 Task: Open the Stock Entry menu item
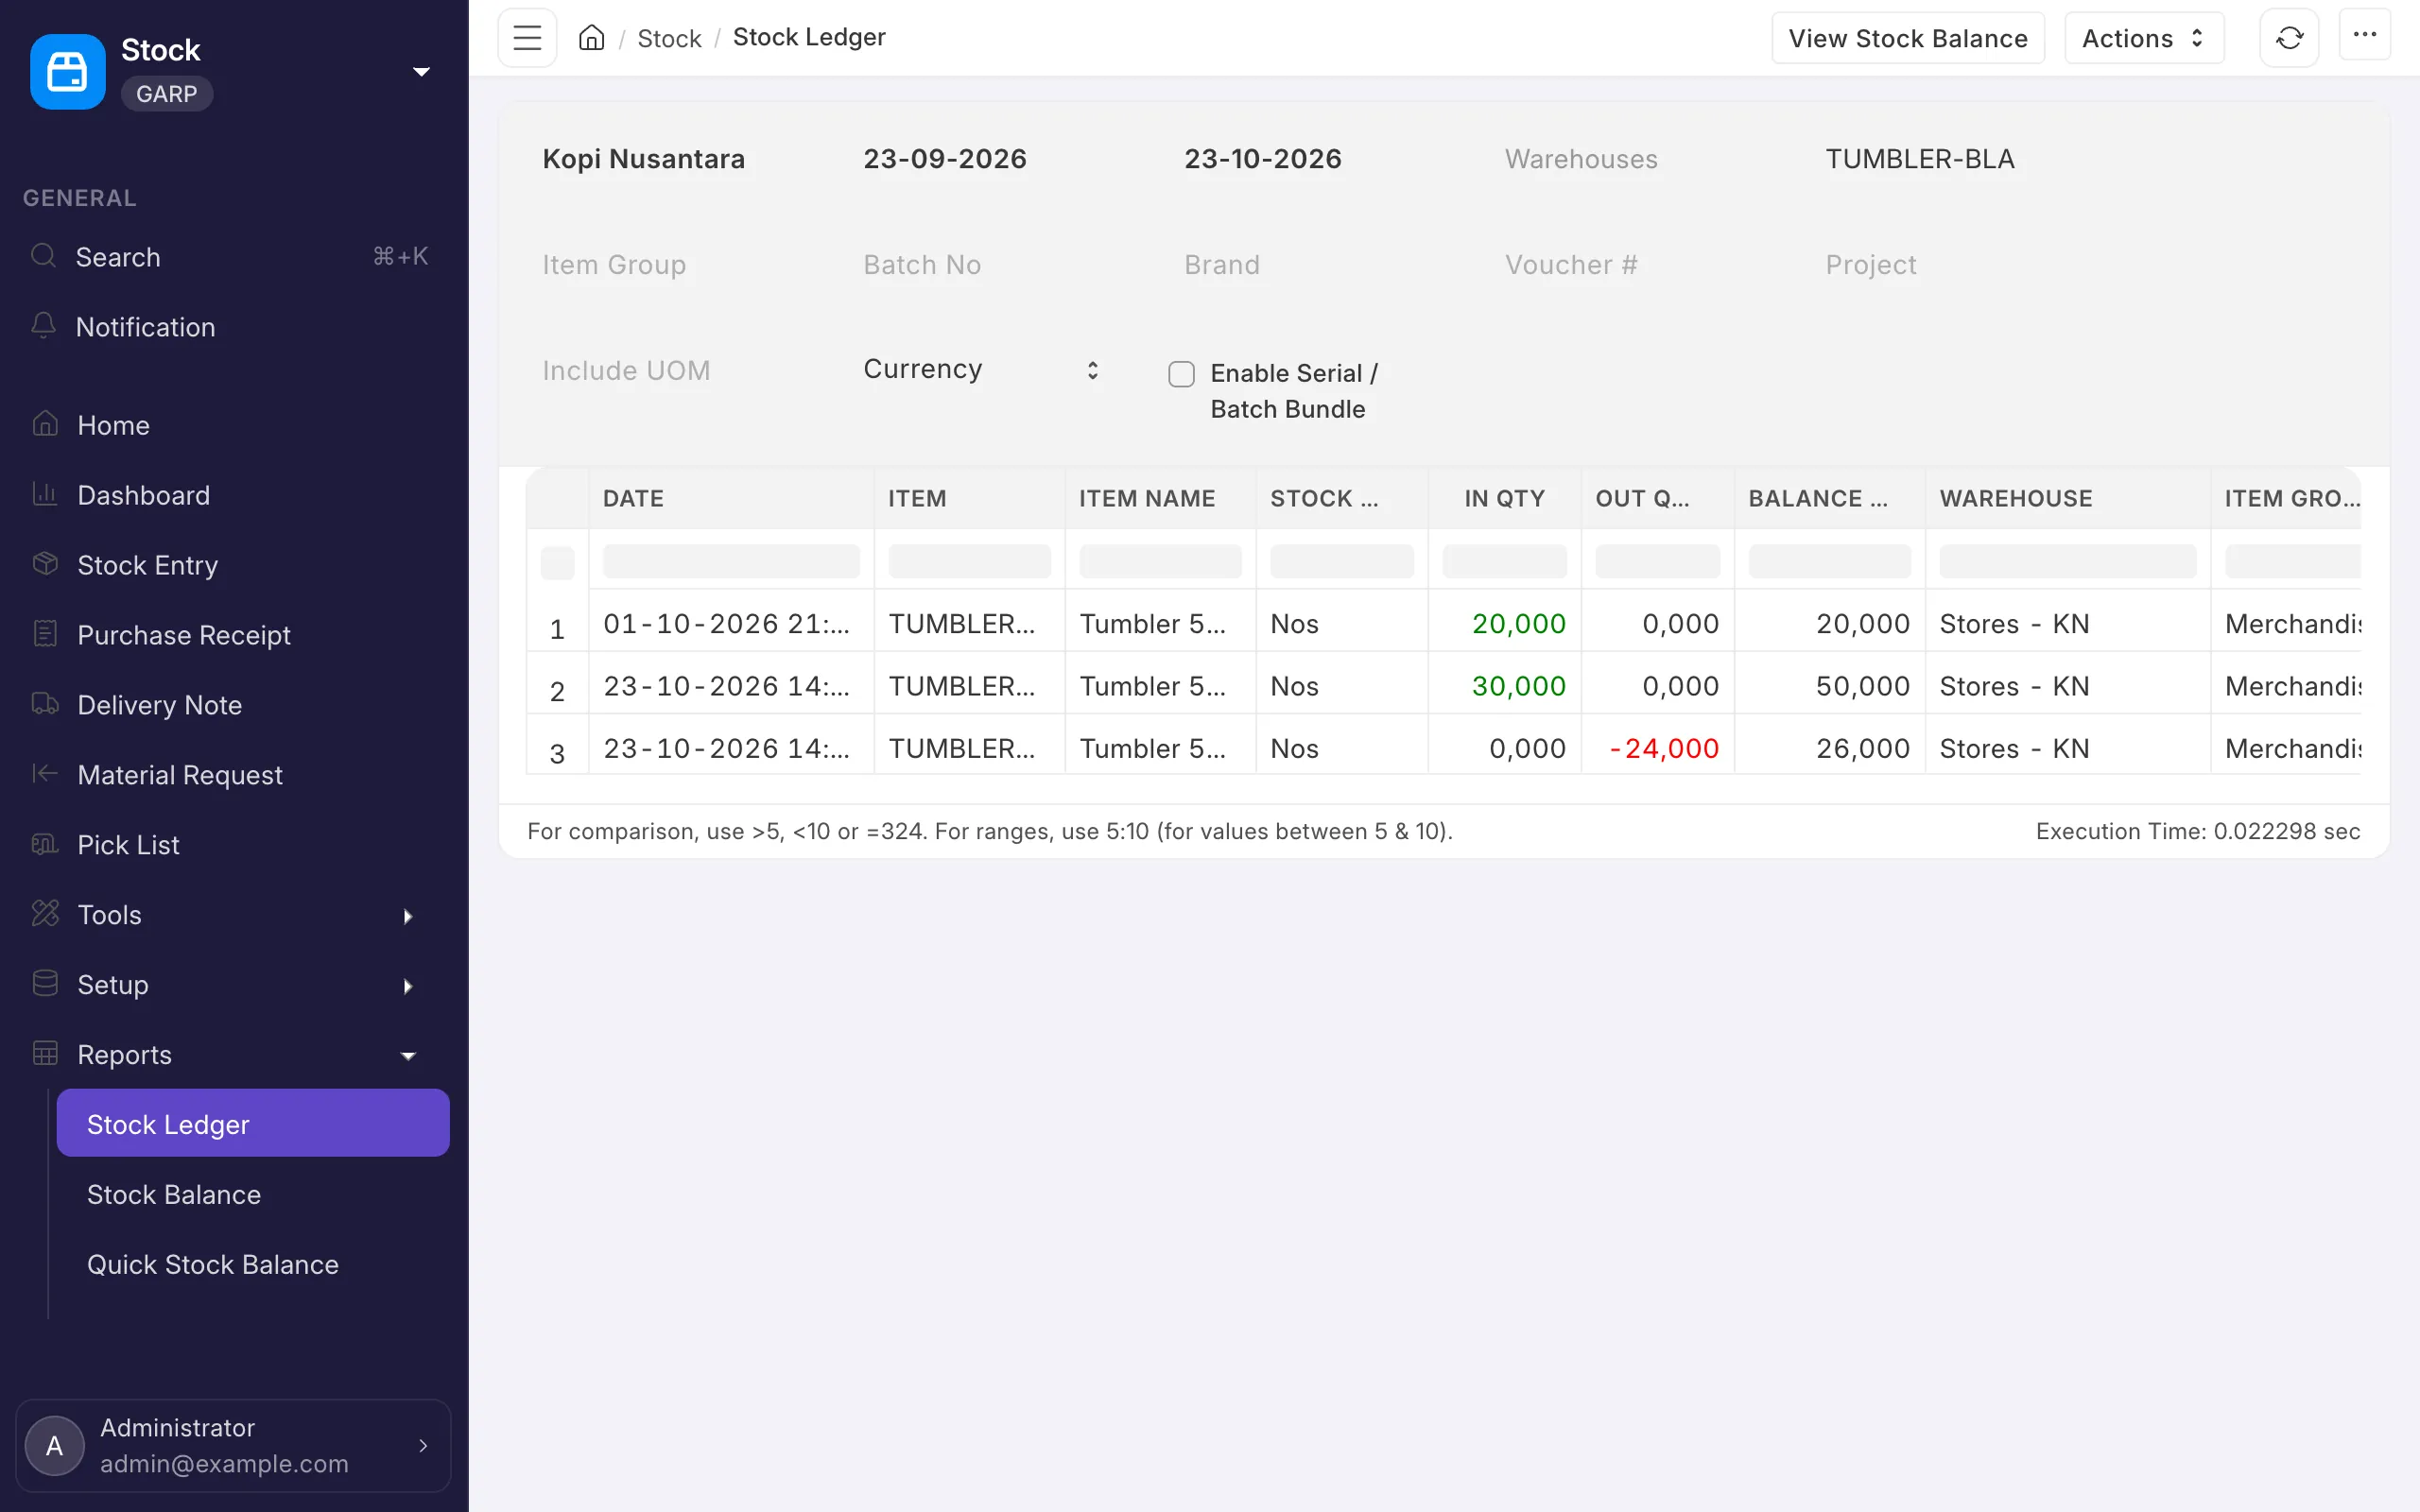click(232, 564)
